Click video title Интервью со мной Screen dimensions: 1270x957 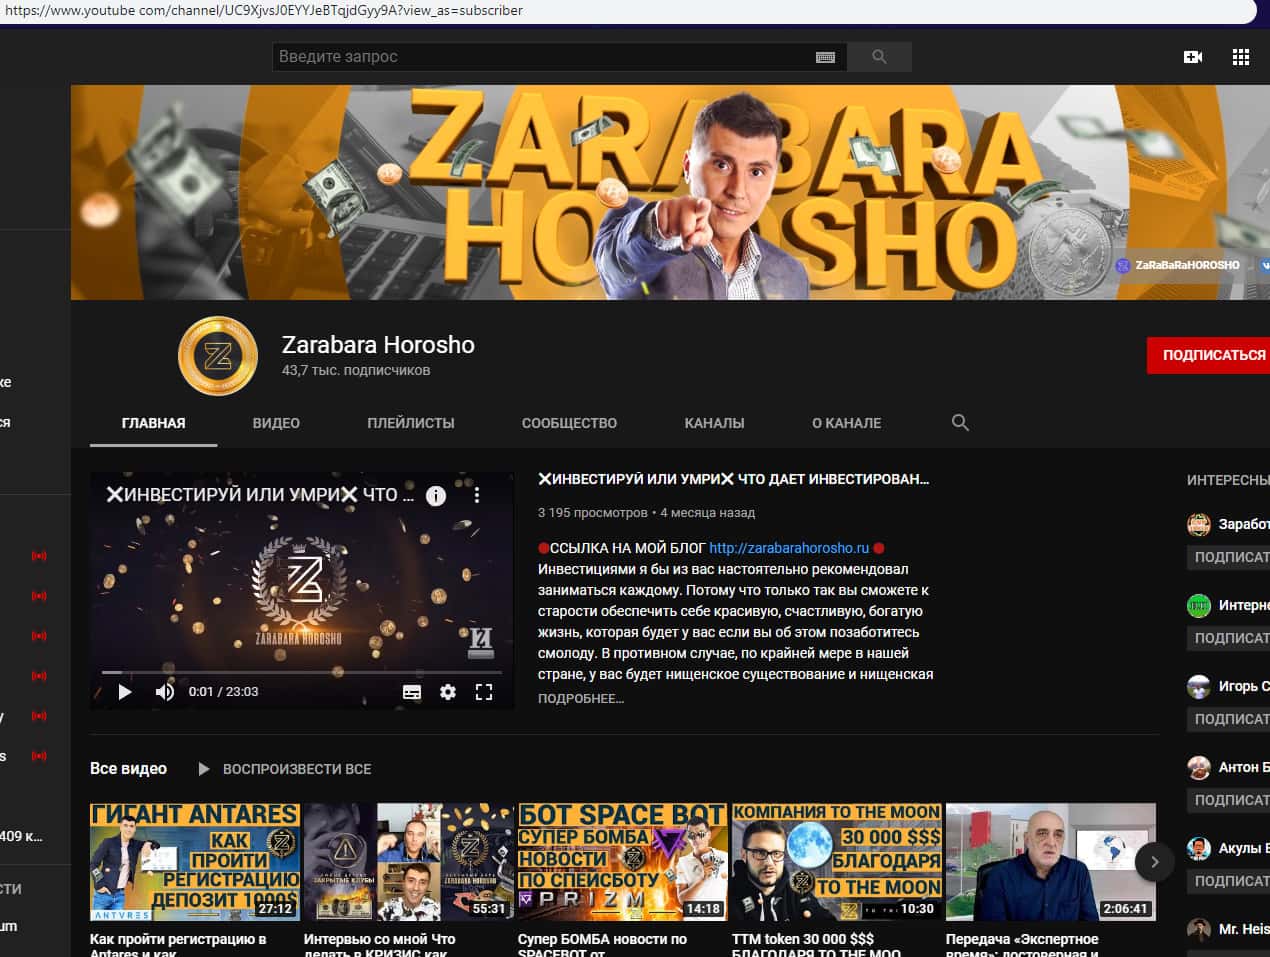[x=379, y=945]
